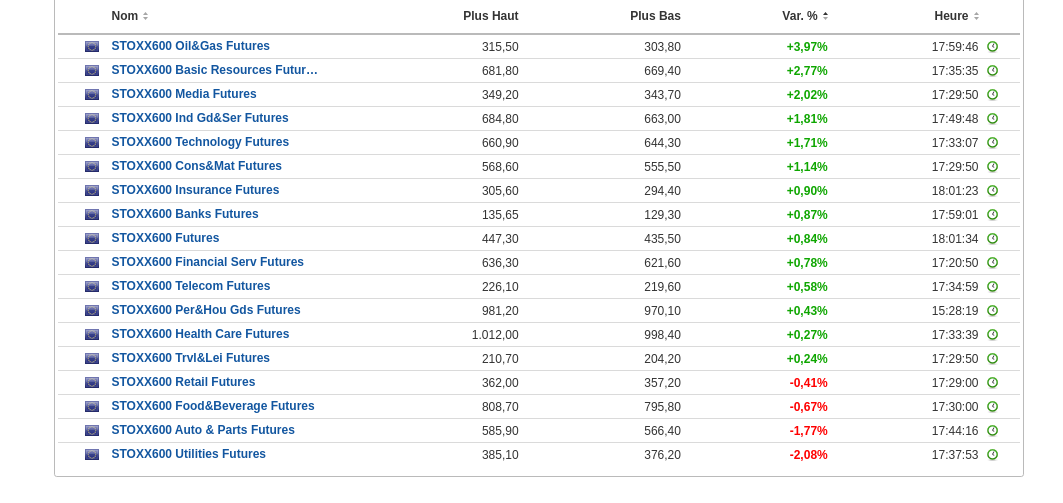Click the Plus Haut column header
1063x503 pixels.
(490, 16)
